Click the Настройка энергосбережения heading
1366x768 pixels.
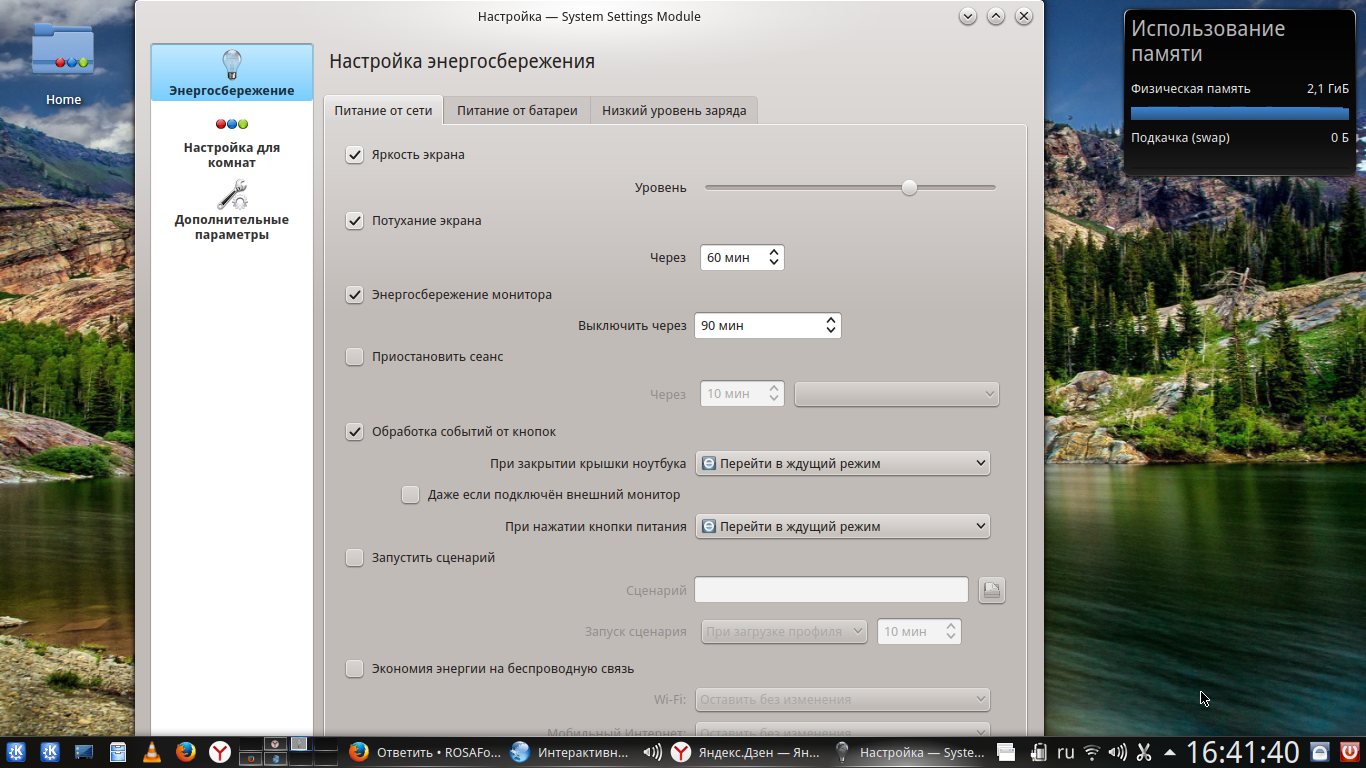[462, 61]
